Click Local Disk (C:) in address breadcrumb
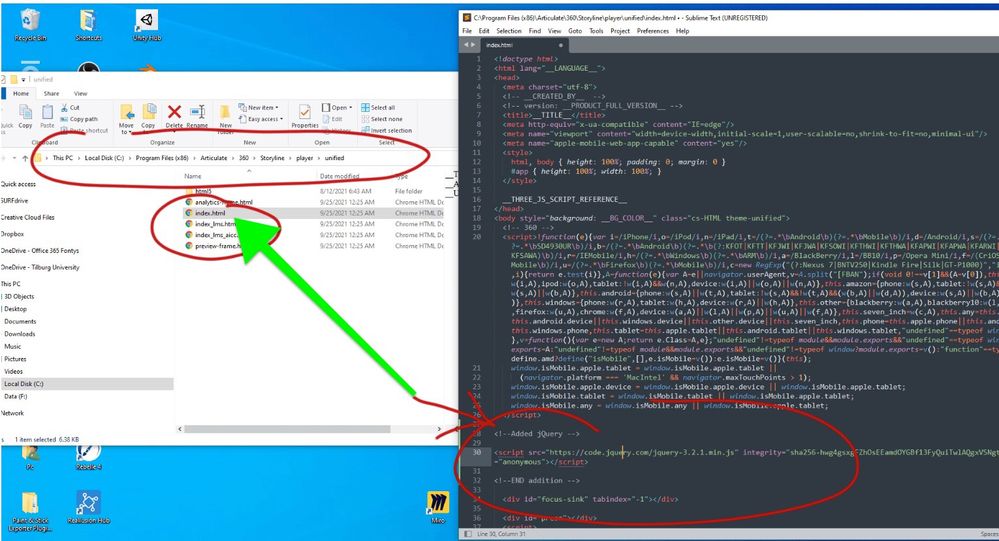This screenshot has height=541, width=999. (x=104, y=158)
